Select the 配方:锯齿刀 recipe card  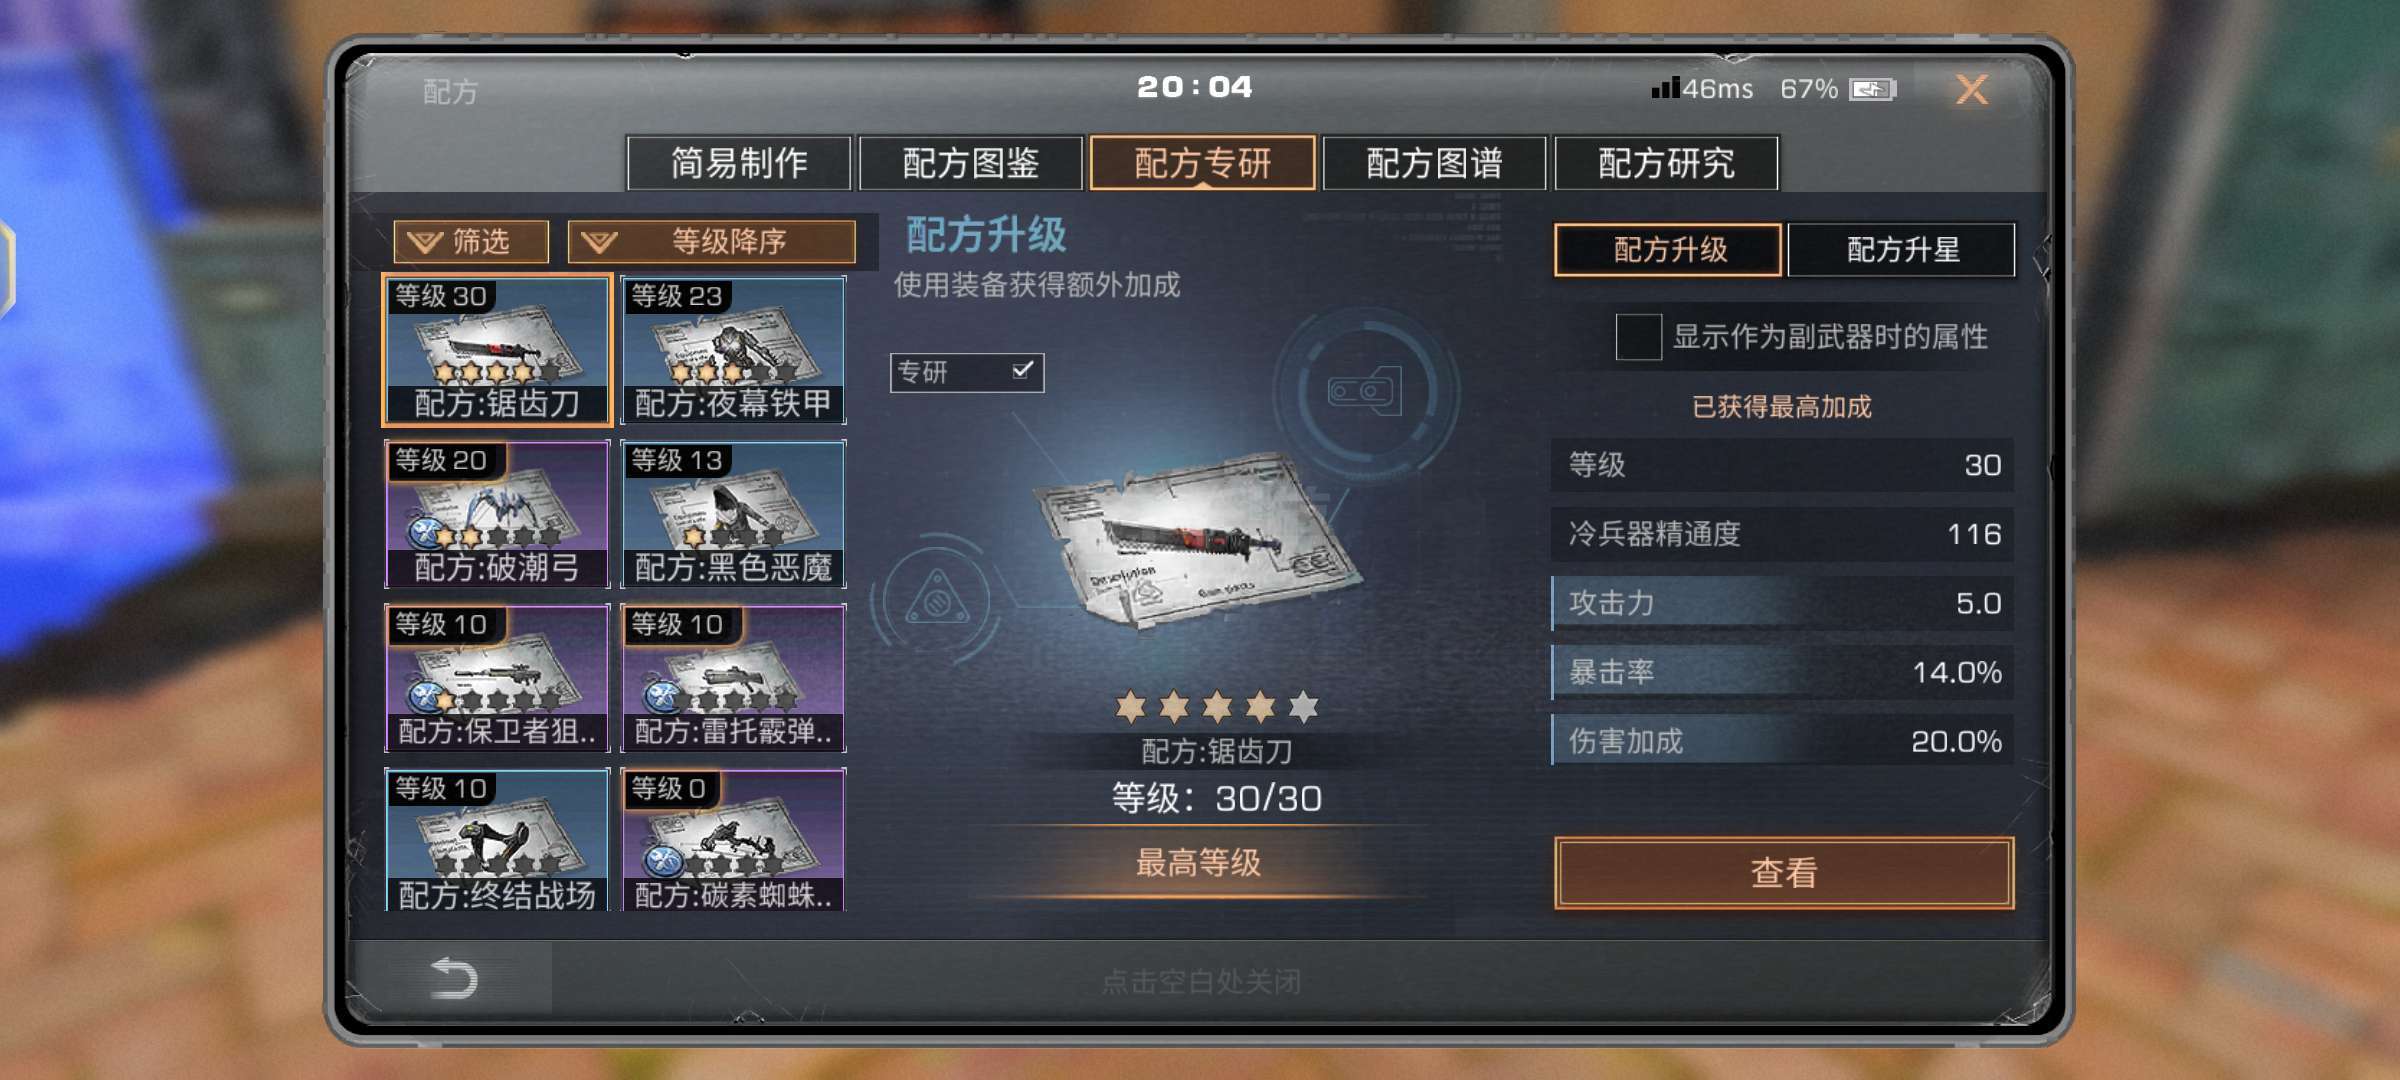tap(497, 350)
